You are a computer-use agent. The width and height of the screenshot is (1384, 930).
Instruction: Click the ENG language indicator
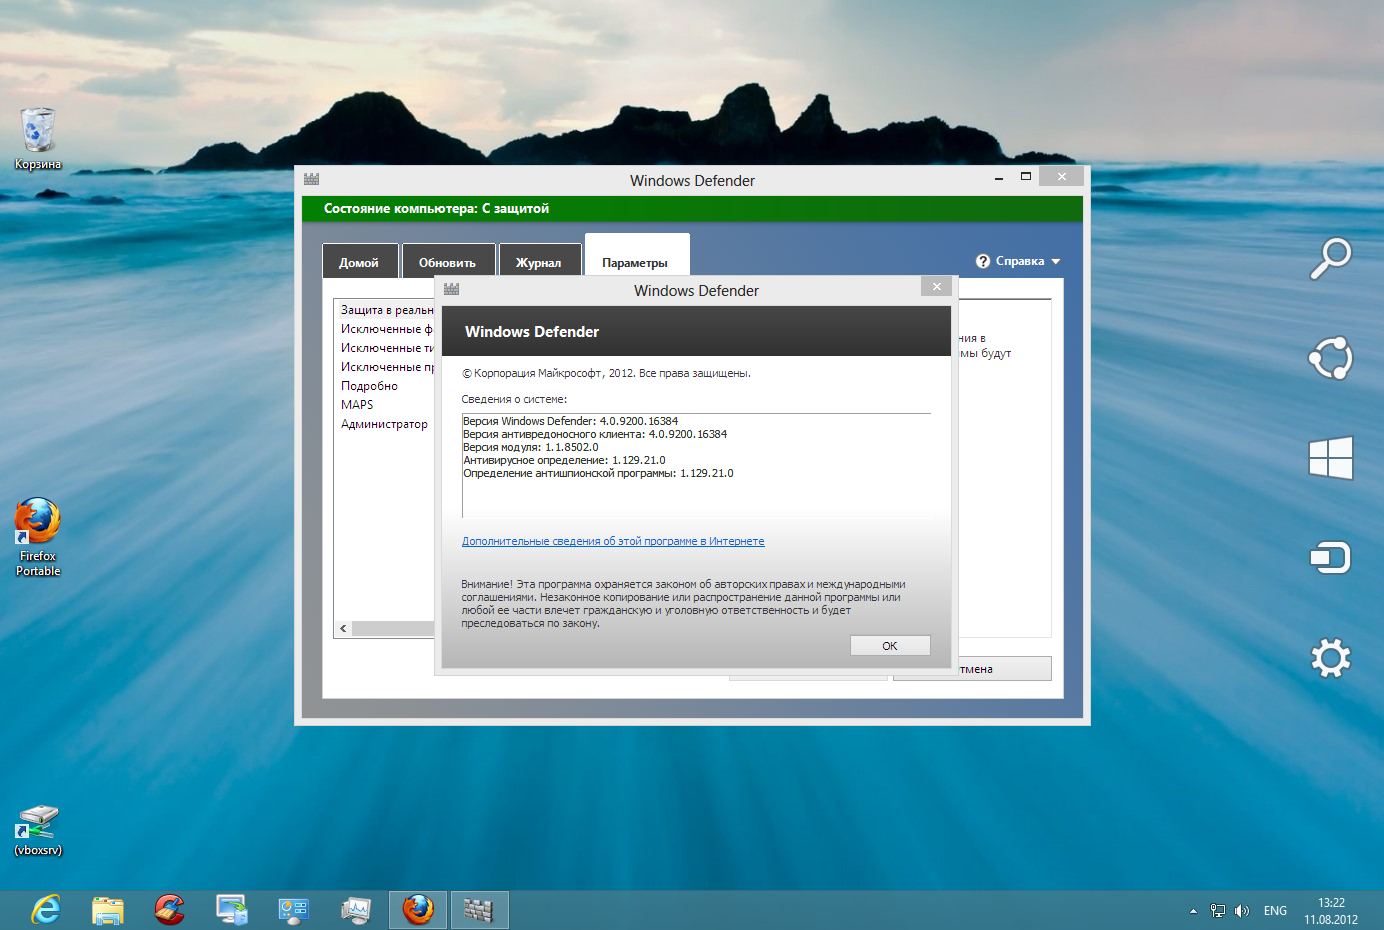click(x=1275, y=911)
